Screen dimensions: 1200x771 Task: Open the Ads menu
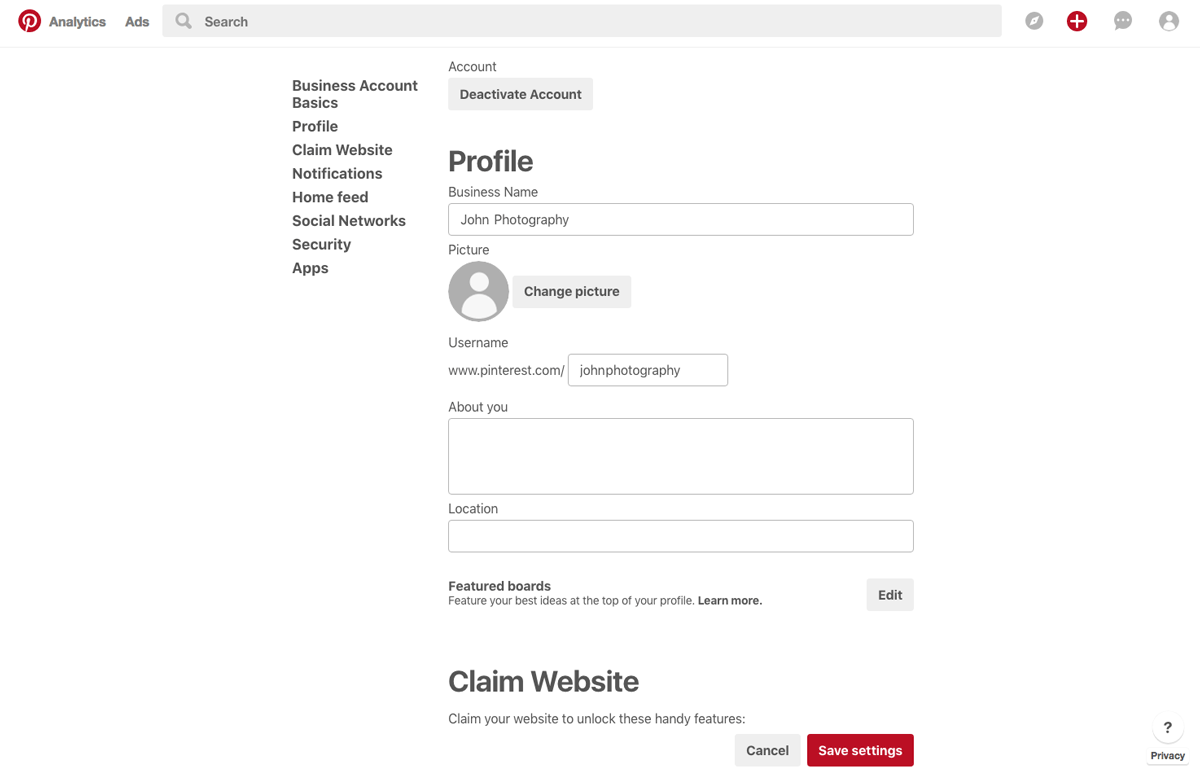click(x=137, y=21)
